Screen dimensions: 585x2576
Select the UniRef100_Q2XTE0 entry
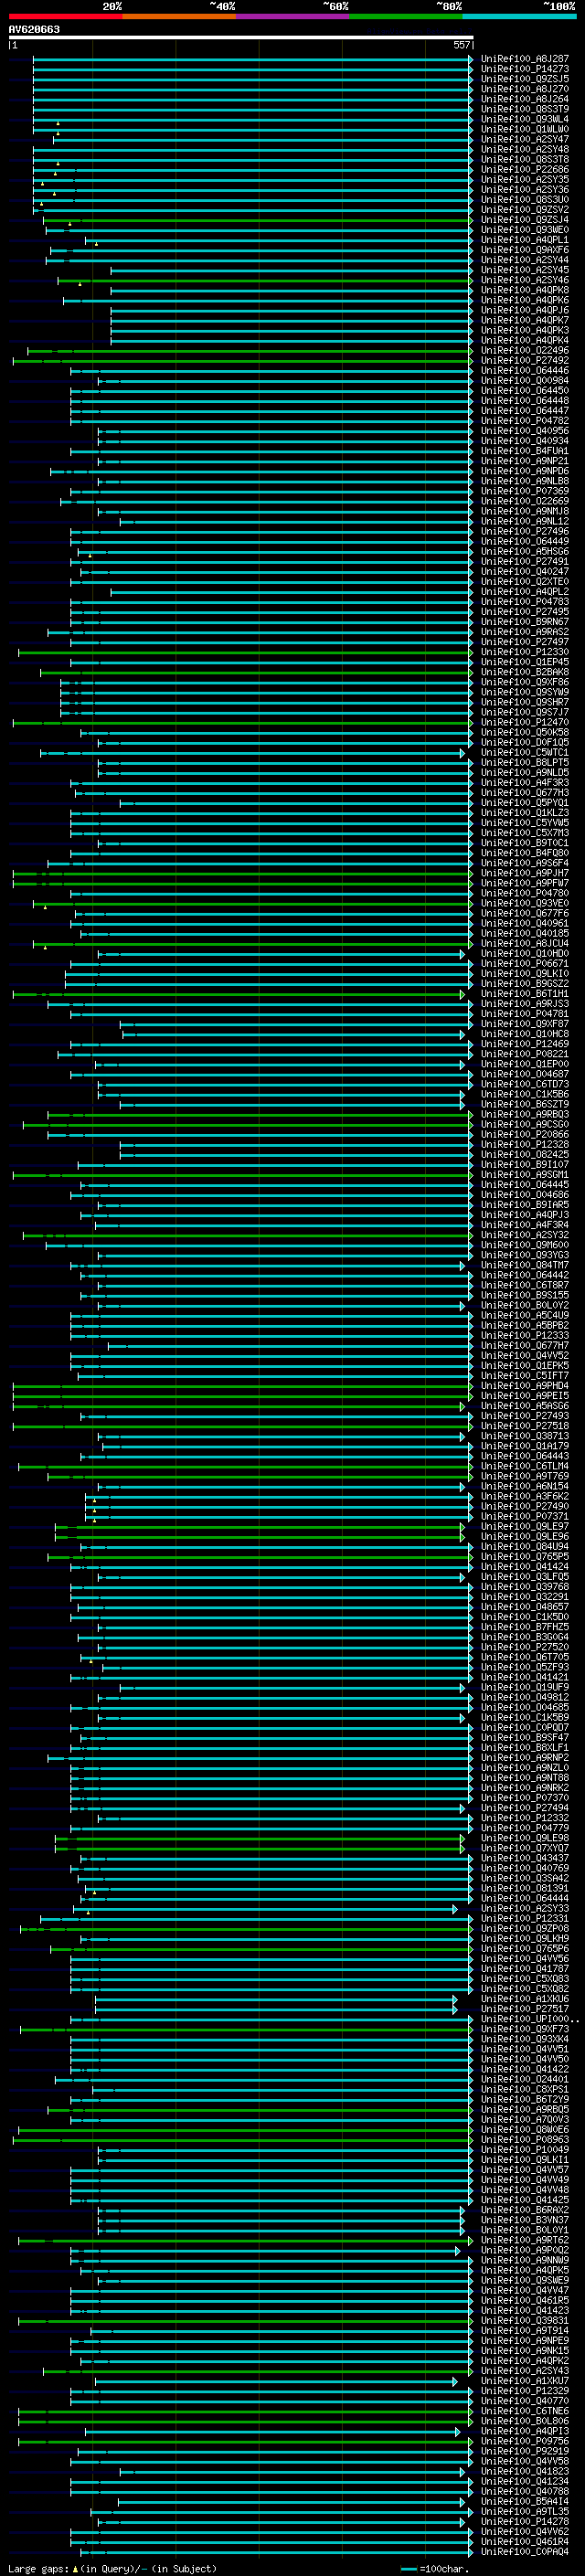point(524,581)
